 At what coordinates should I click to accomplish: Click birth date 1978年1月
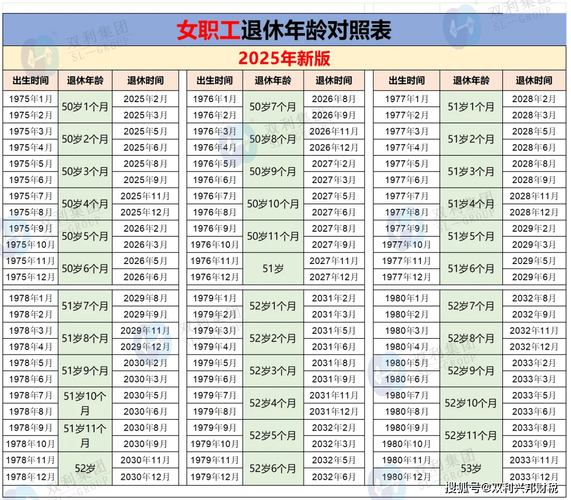pos(31,298)
